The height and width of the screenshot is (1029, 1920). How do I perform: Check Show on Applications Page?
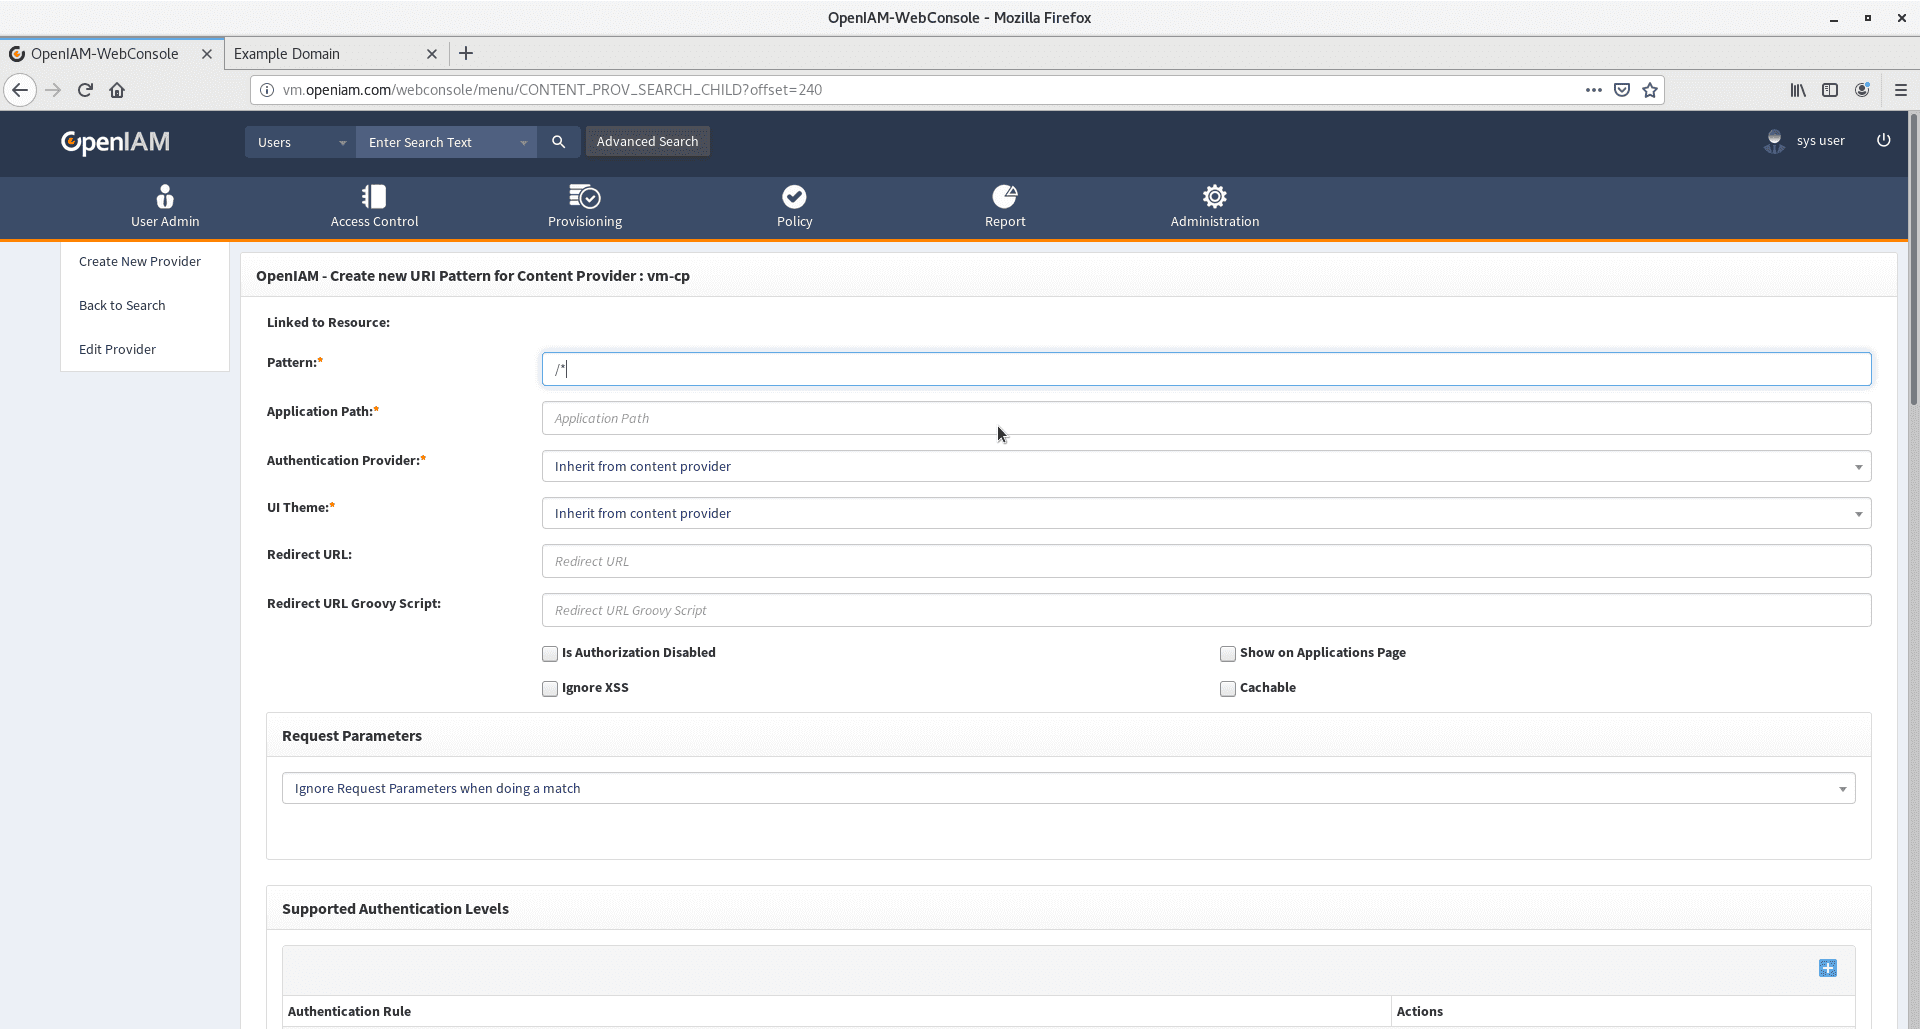1228,654
